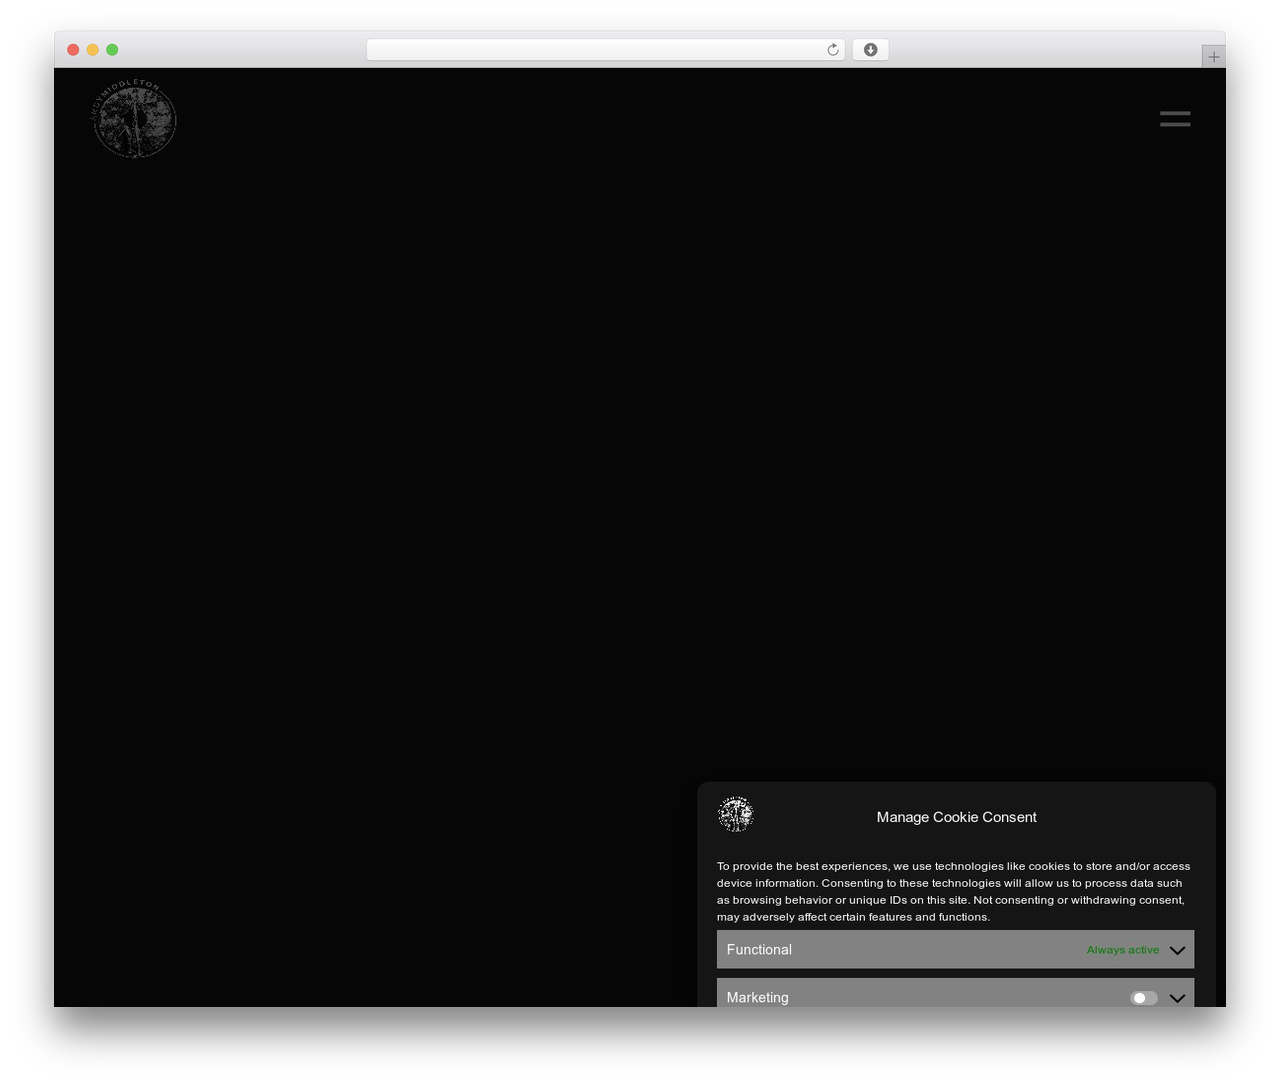Image resolution: width=1280 pixels, height=1084 pixels.
Task: Expand the Functional cookie section
Action: (x=1177, y=950)
